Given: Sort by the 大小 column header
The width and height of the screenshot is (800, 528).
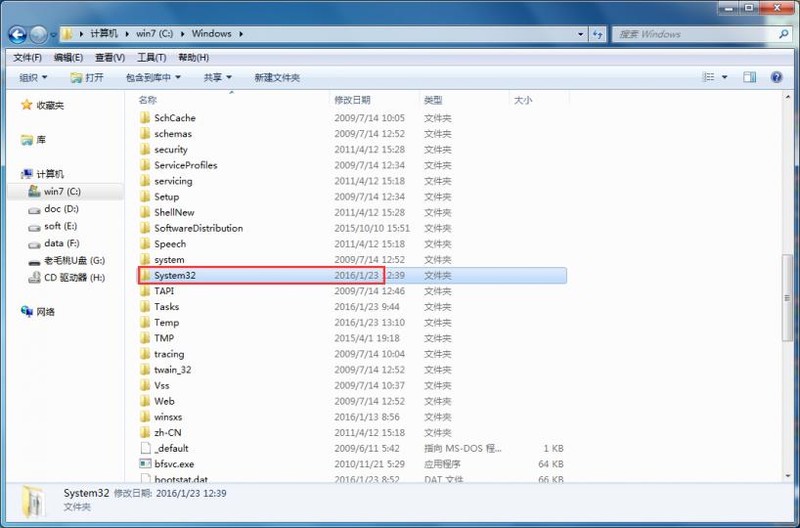Looking at the screenshot, I should [523, 100].
